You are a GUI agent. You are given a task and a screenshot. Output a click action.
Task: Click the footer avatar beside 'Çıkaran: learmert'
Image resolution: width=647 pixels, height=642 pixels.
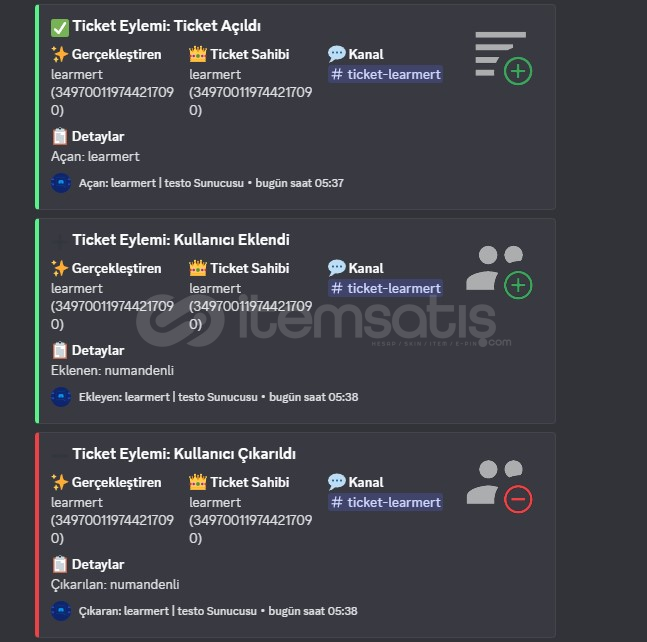click(61, 611)
